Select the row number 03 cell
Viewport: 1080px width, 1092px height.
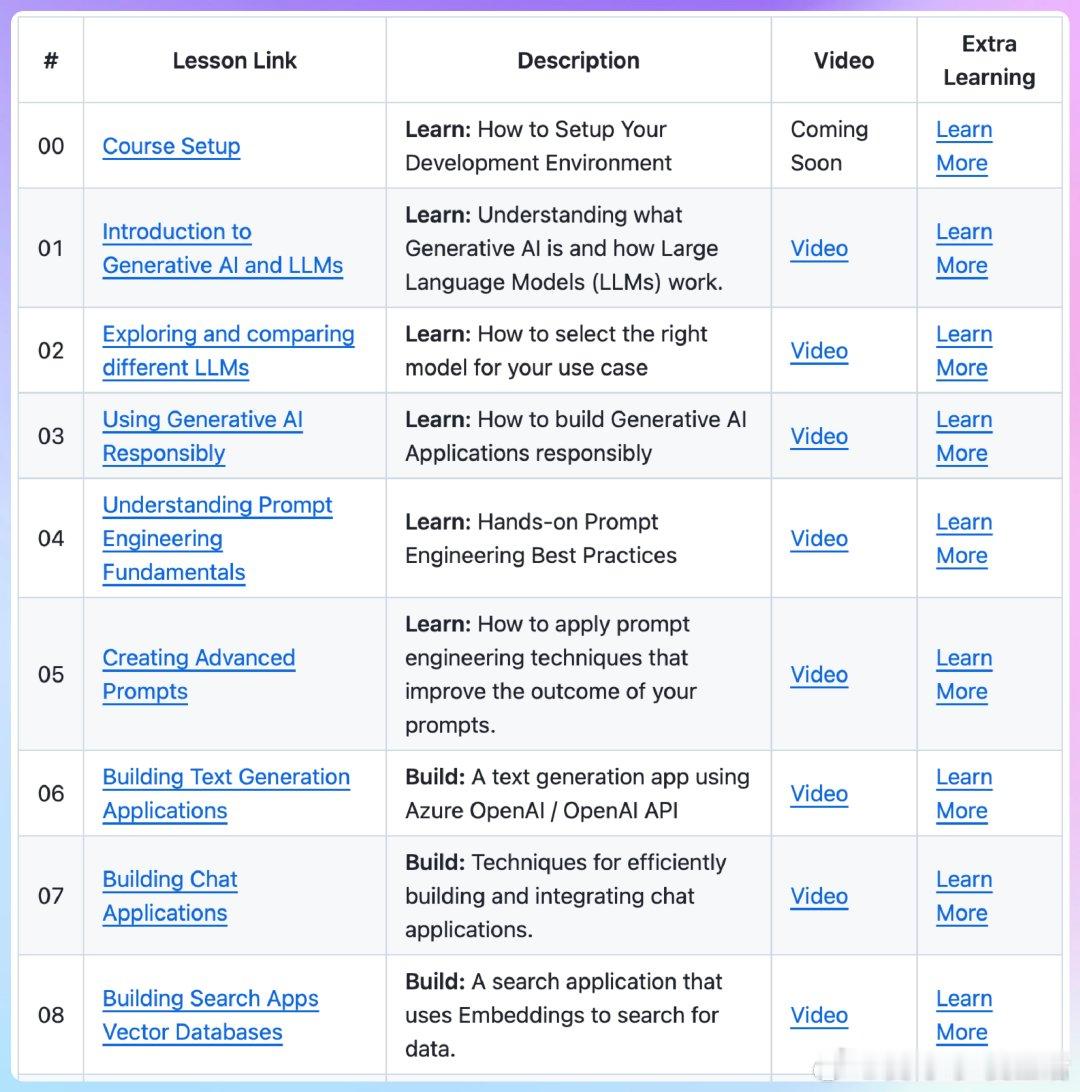[x=51, y=437]
